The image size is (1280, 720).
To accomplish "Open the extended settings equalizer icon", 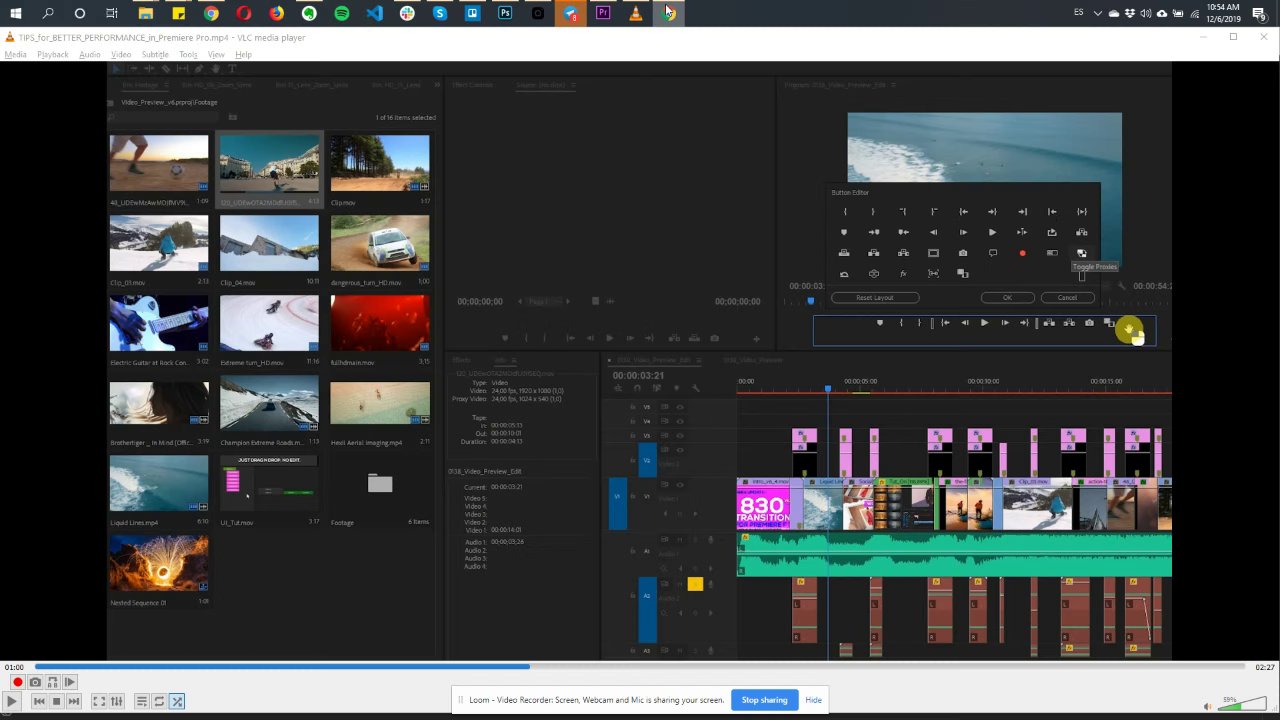I will 117,702.
